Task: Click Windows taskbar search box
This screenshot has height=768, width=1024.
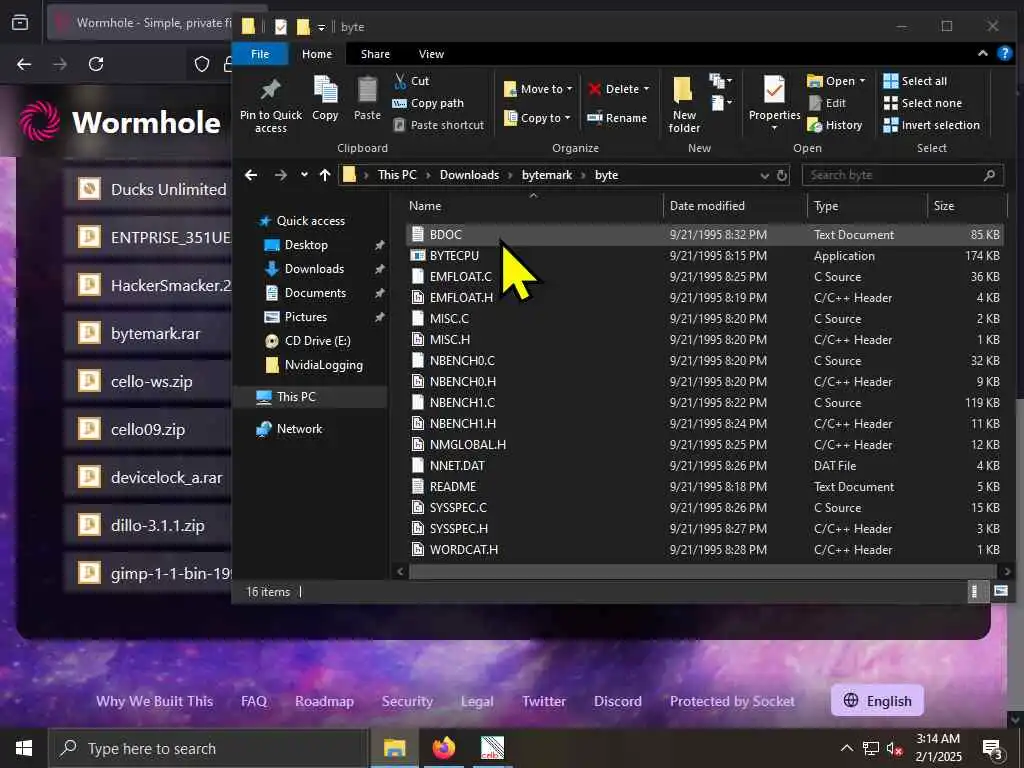Action: coord(208,748)
